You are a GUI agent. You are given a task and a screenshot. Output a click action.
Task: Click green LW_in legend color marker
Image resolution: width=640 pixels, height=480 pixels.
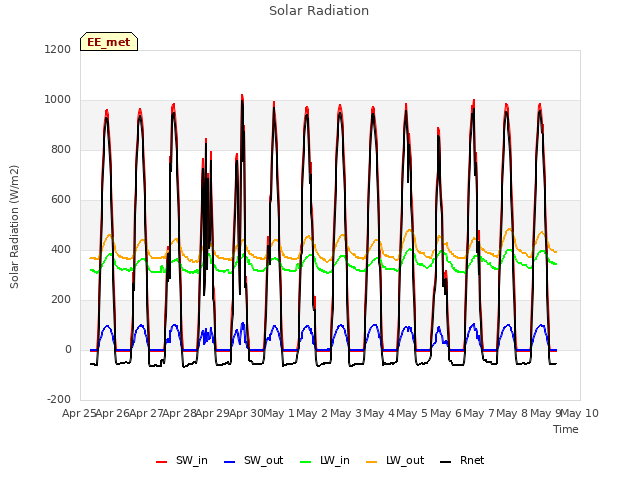(306, 462)
